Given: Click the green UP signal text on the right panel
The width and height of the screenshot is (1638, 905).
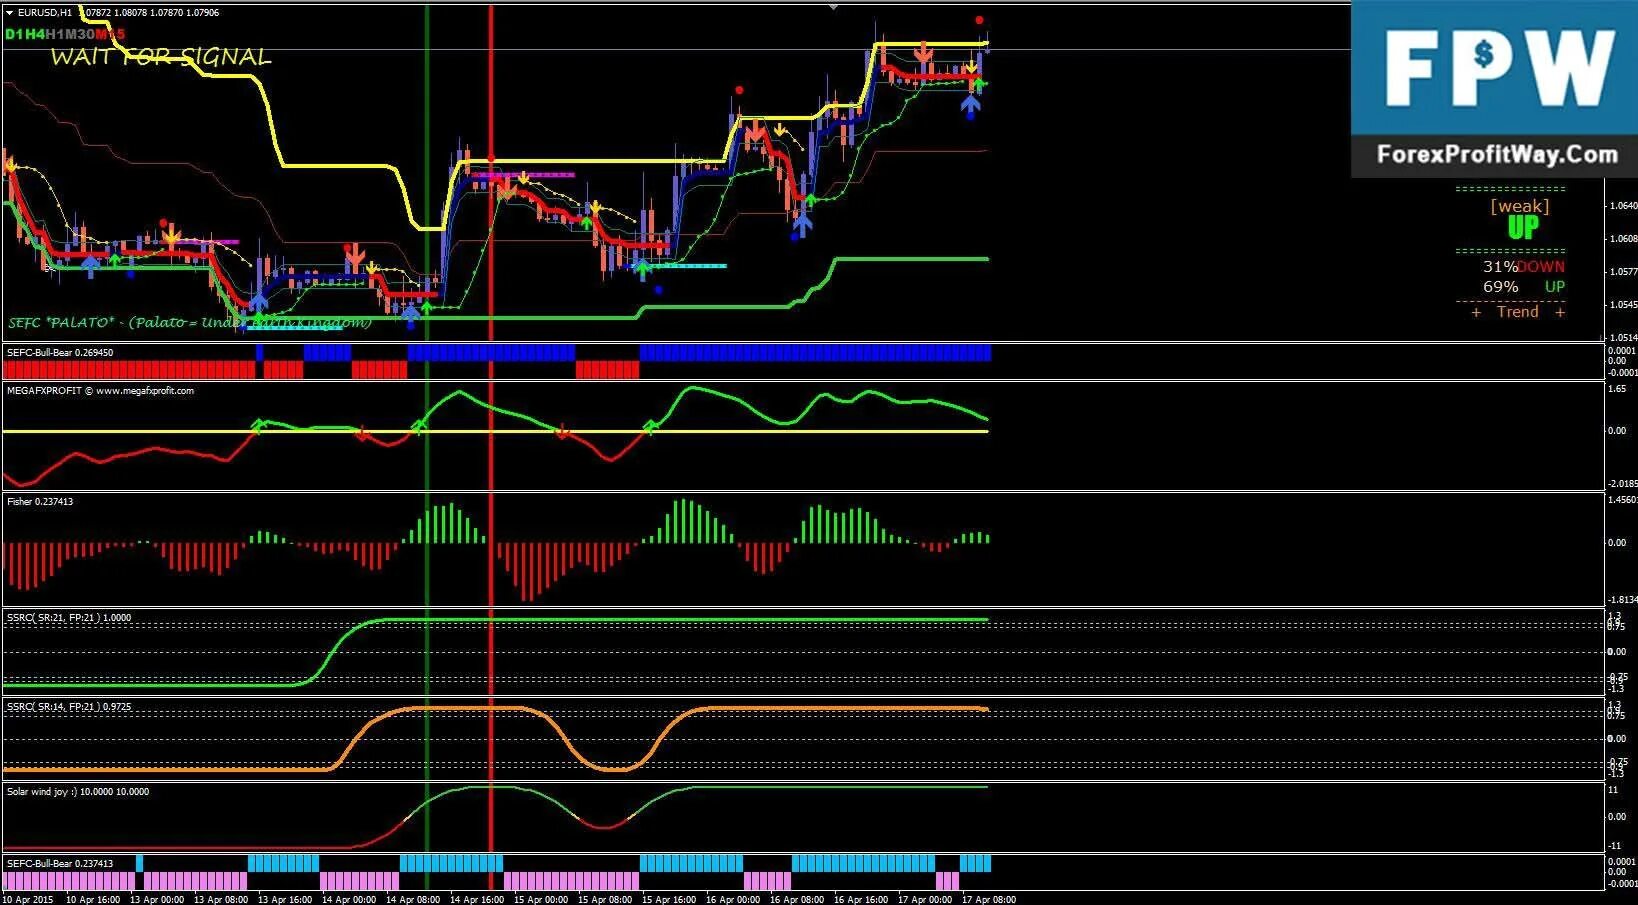Looking at the screenshot, I should (x=1521, y=226).
